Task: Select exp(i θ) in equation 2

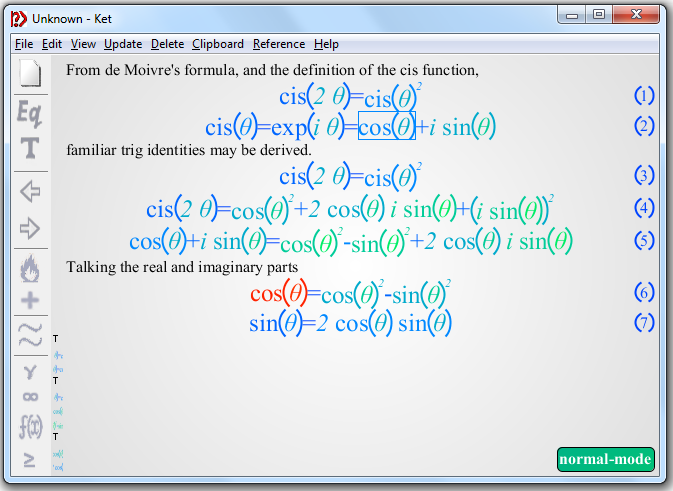Action: point(308,127)
